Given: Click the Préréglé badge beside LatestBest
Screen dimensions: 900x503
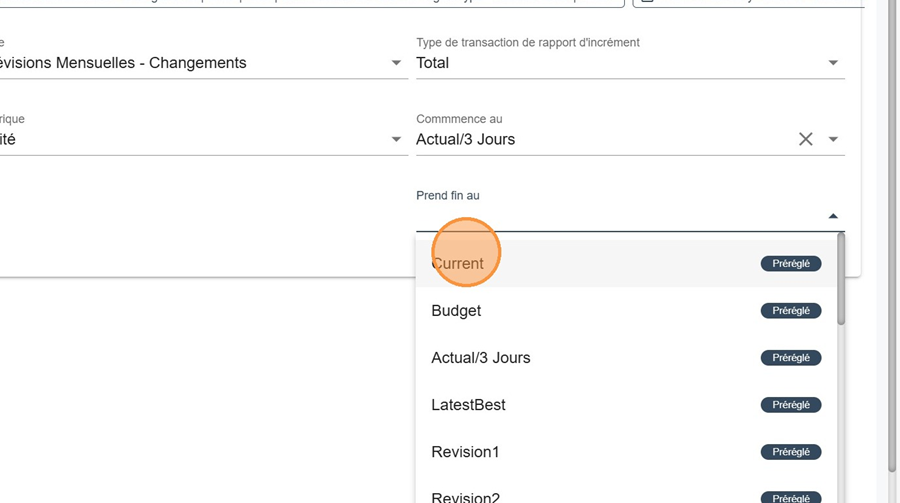Looking at the screenshot, I should (791, 405).
